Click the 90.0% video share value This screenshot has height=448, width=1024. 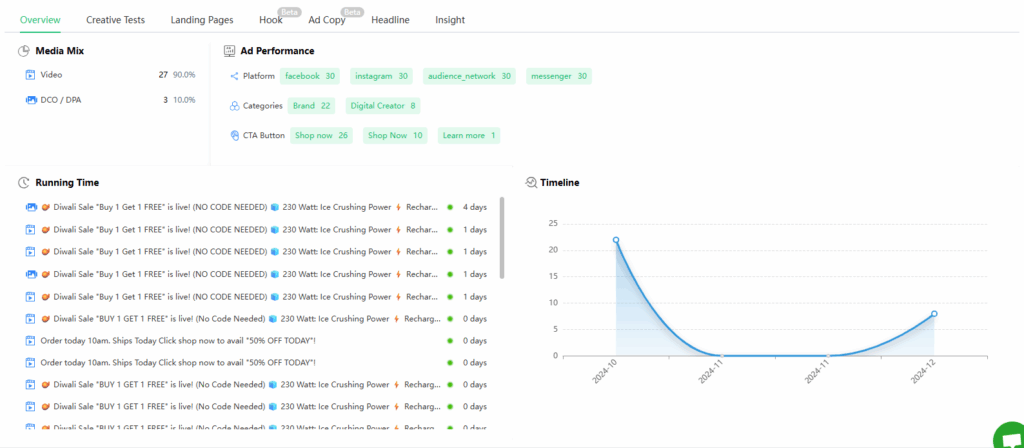pyautogui.click(x=184, y=75)
